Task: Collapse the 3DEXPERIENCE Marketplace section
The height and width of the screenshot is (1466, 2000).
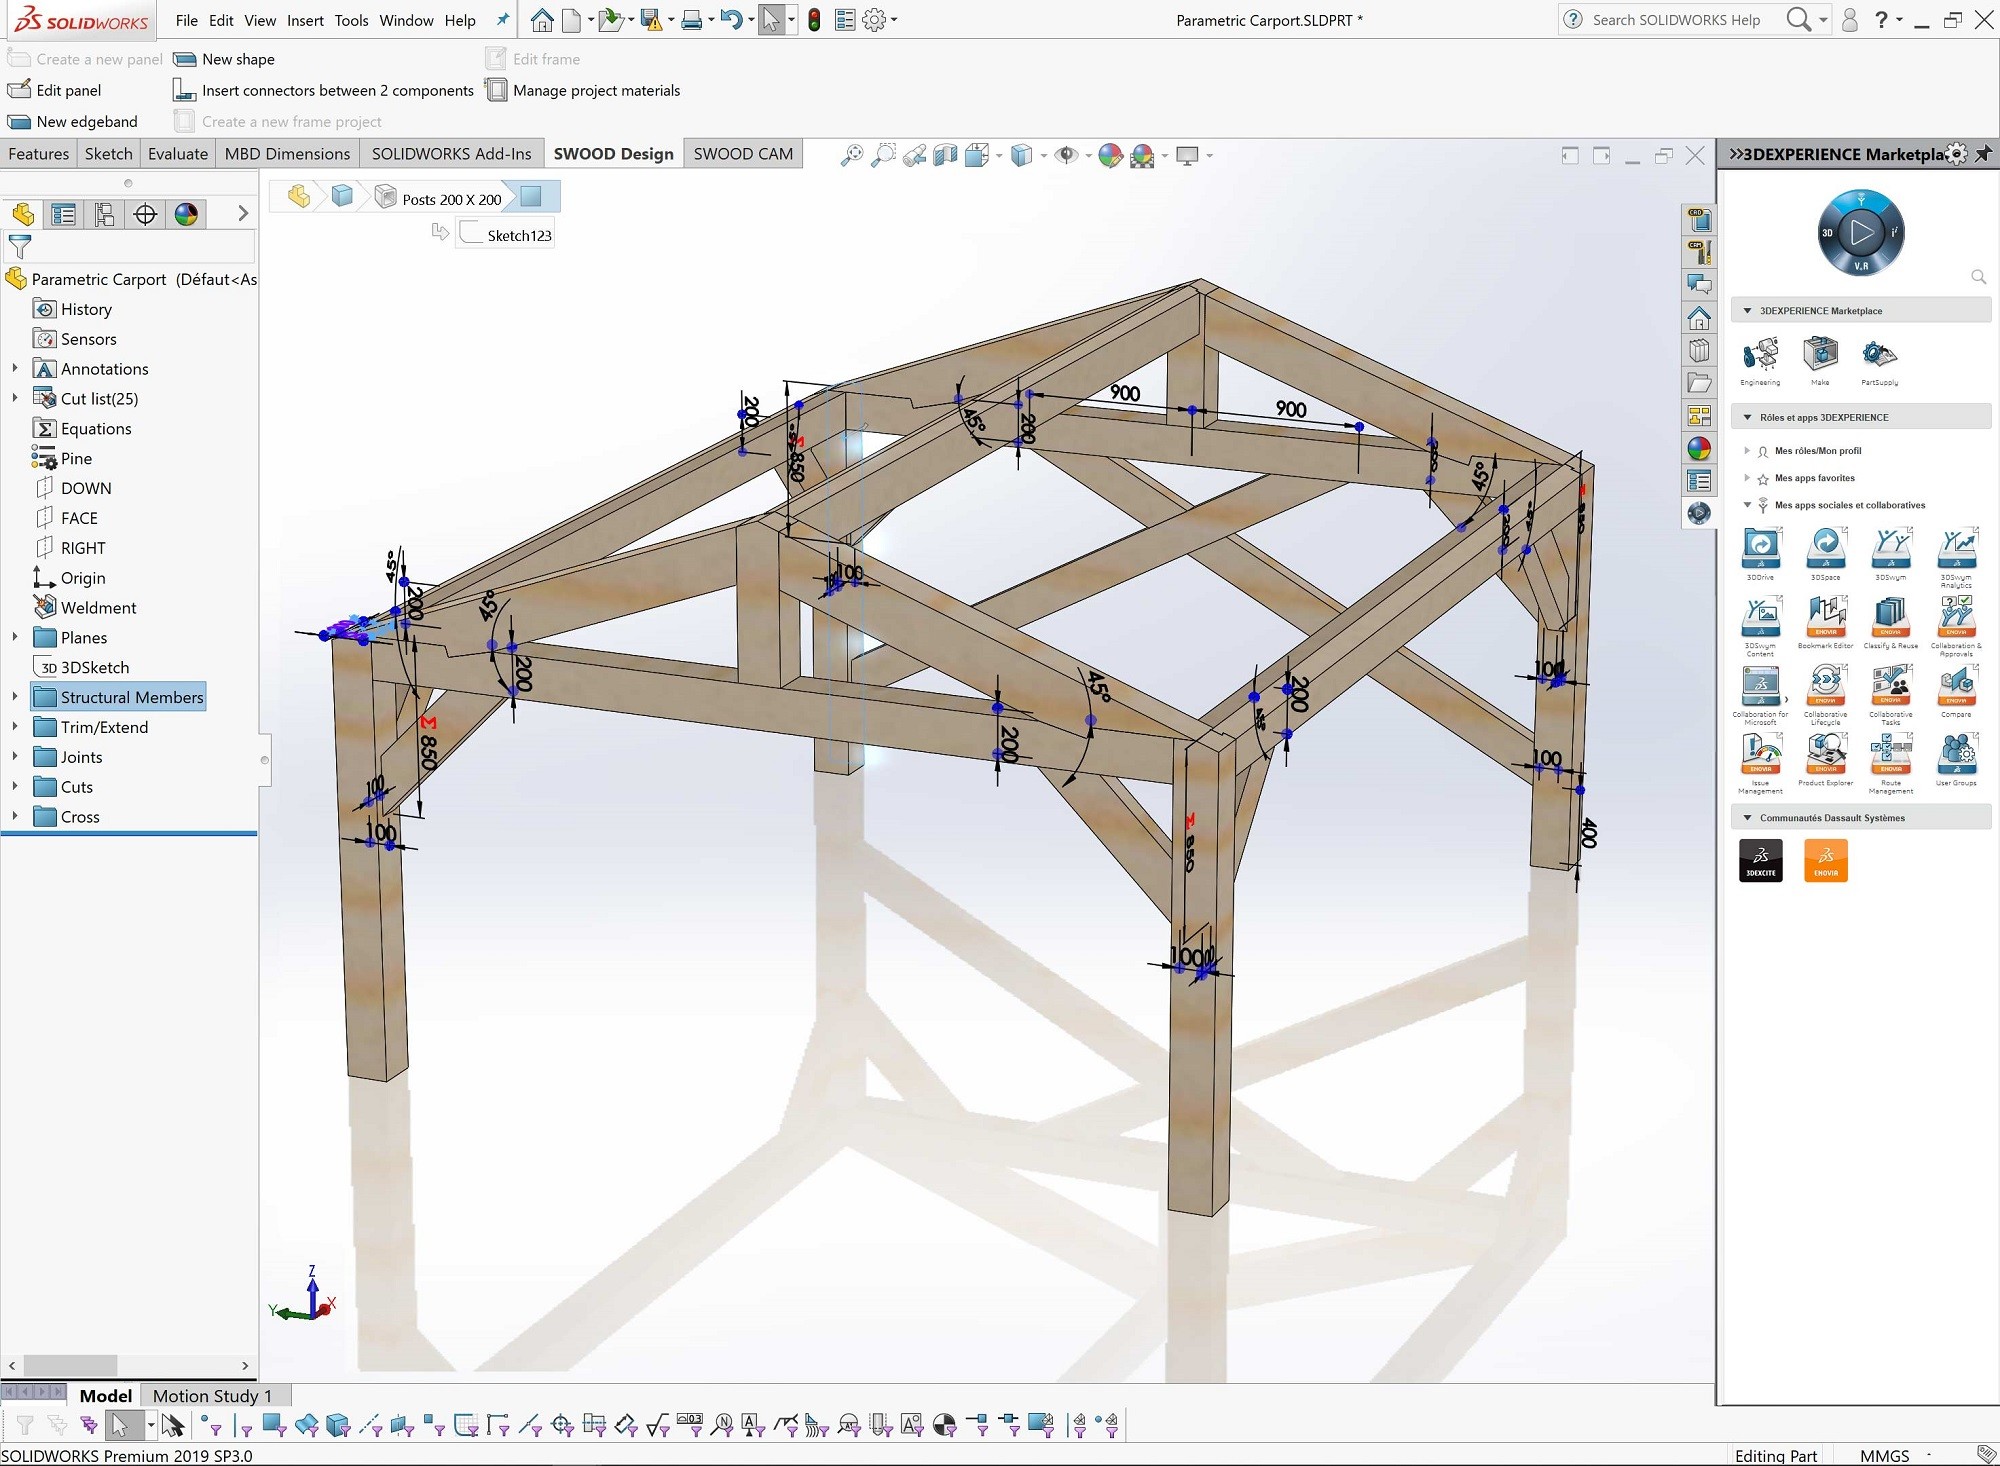Action: coord(1748,311)
